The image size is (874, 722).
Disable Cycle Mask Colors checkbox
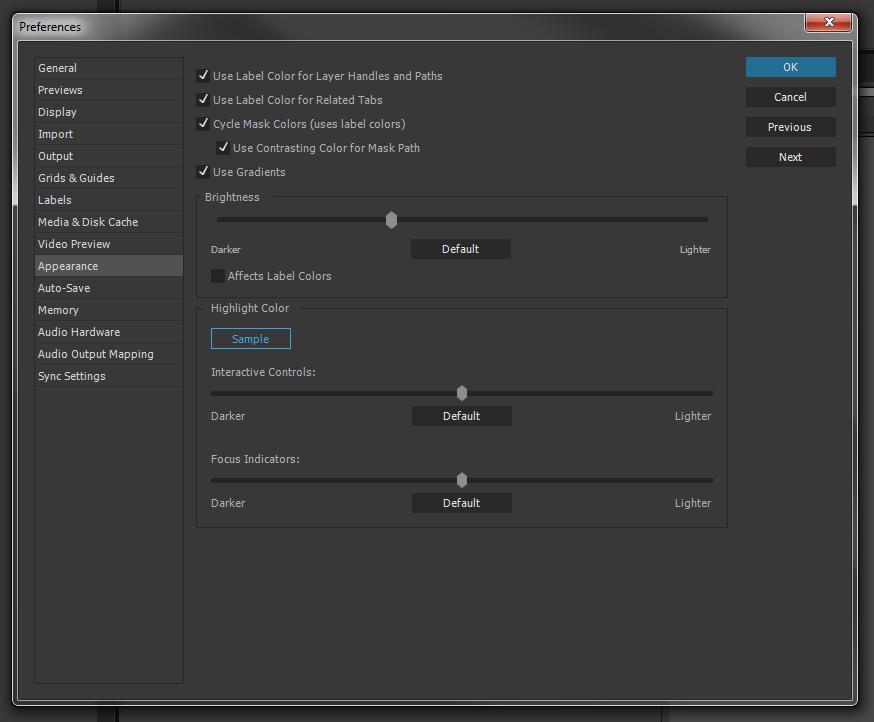(203, 123)
